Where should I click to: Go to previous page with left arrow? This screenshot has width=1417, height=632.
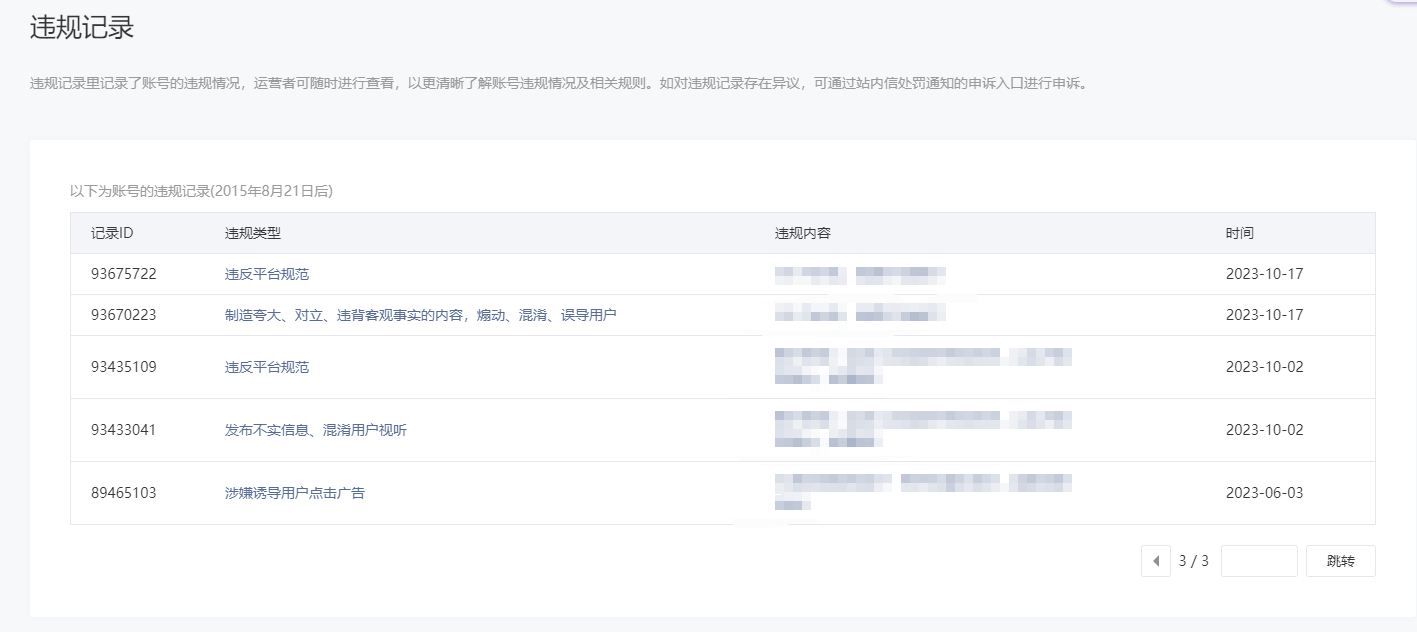[x=1155, y=561]
